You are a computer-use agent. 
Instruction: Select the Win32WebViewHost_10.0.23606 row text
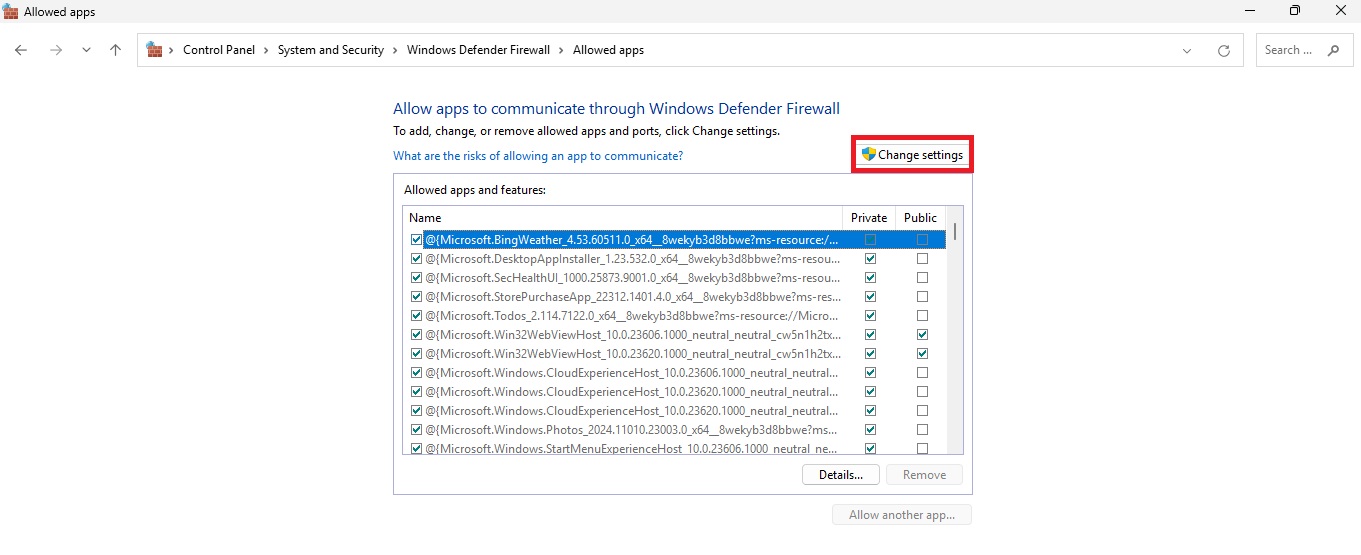[x=632, y=335]
